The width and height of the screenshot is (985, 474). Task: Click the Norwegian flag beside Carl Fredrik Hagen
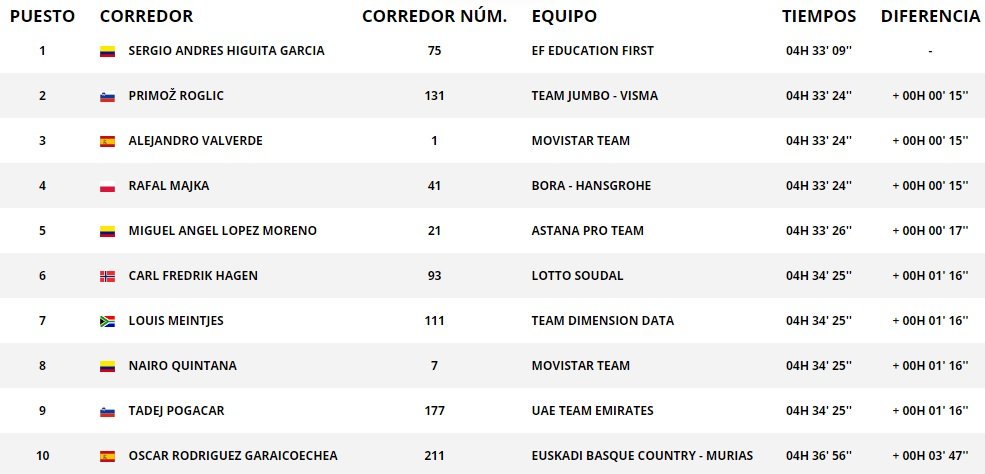pos(107,276)
